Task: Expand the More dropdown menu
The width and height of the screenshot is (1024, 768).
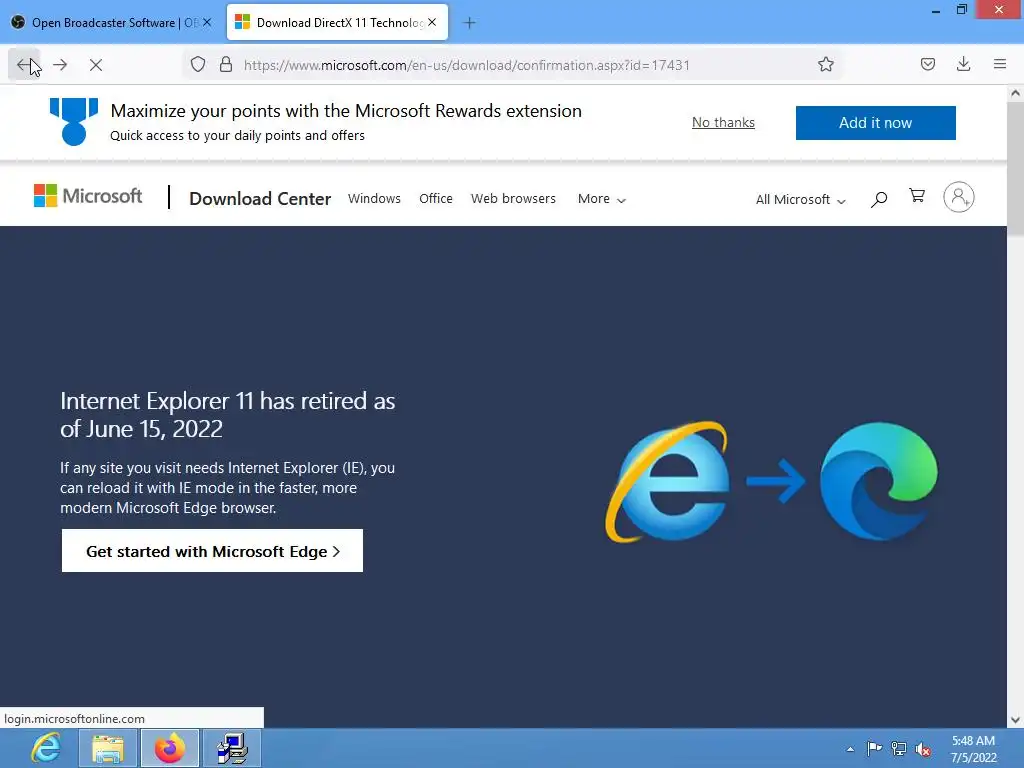Action: 601,199
